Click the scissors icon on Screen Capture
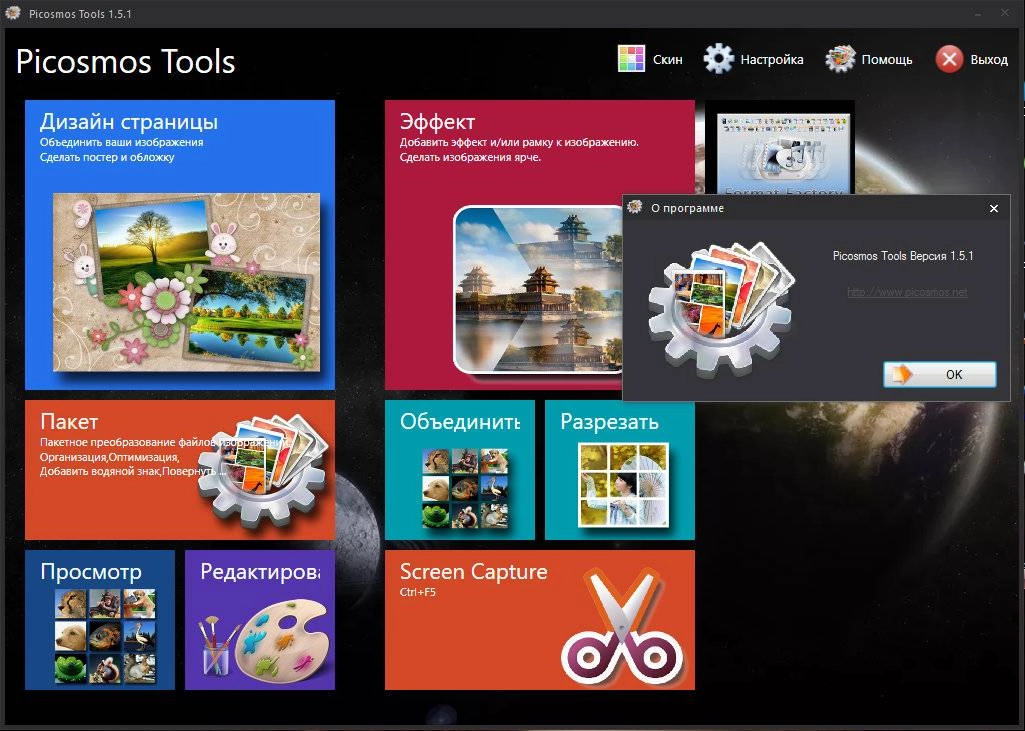The height and width of the screenshot is (731, 1025). 622,628
